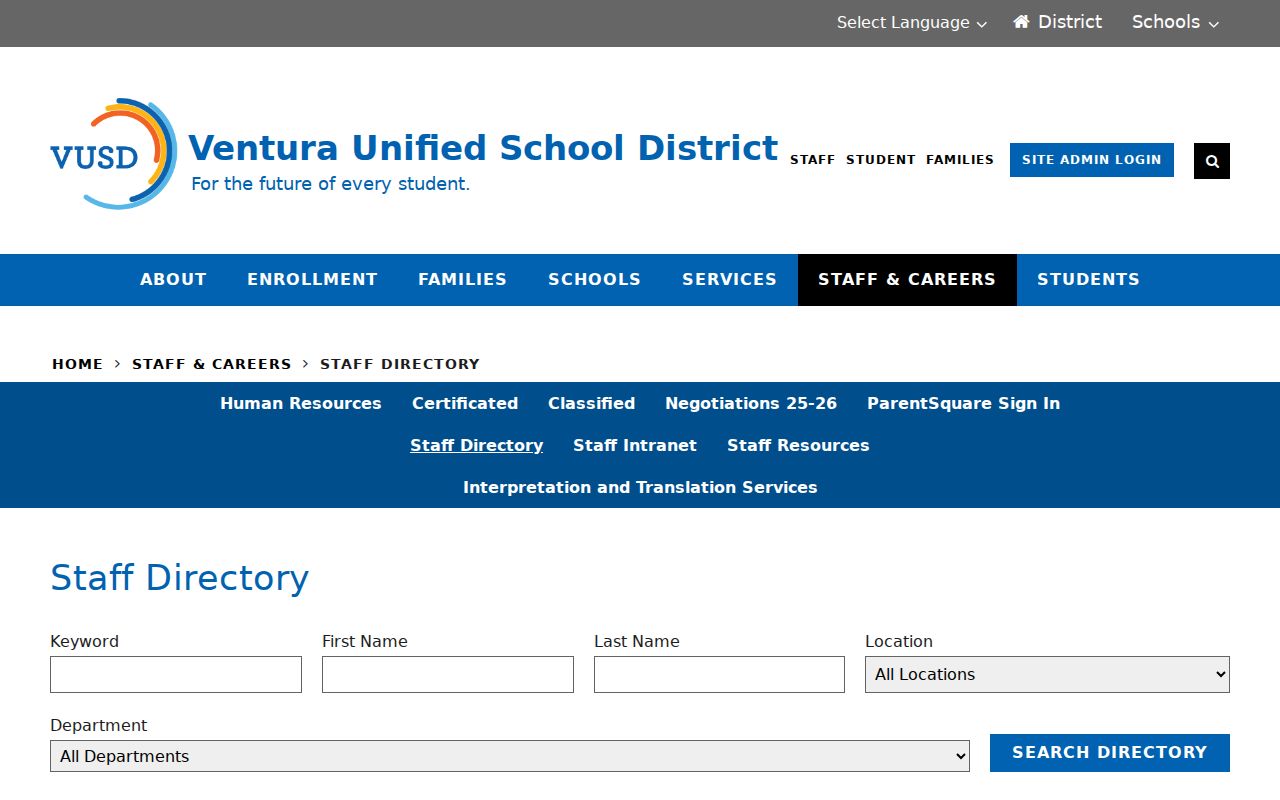Open the STUDENTS menu

pos(1088,280)
